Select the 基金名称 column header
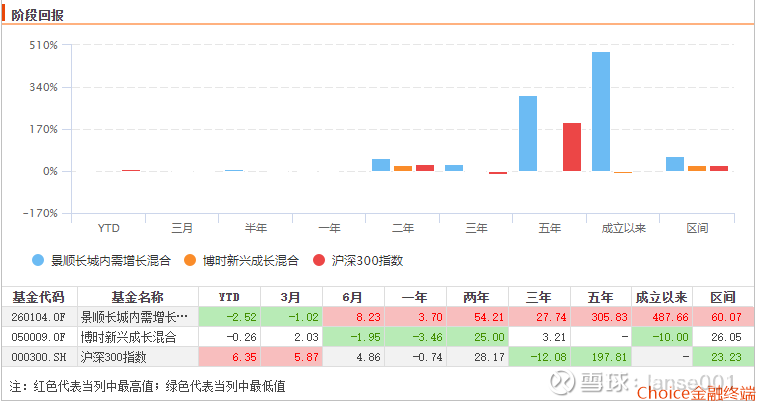Image resolution: width=759 pixels, height=405 pixels. [x=137, y=297]
